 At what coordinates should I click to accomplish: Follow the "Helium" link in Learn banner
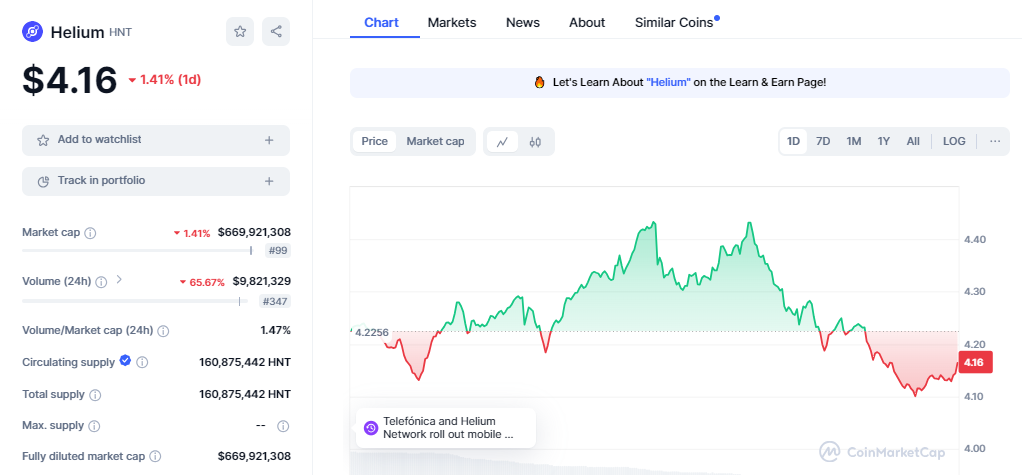(x=668, y=83)
